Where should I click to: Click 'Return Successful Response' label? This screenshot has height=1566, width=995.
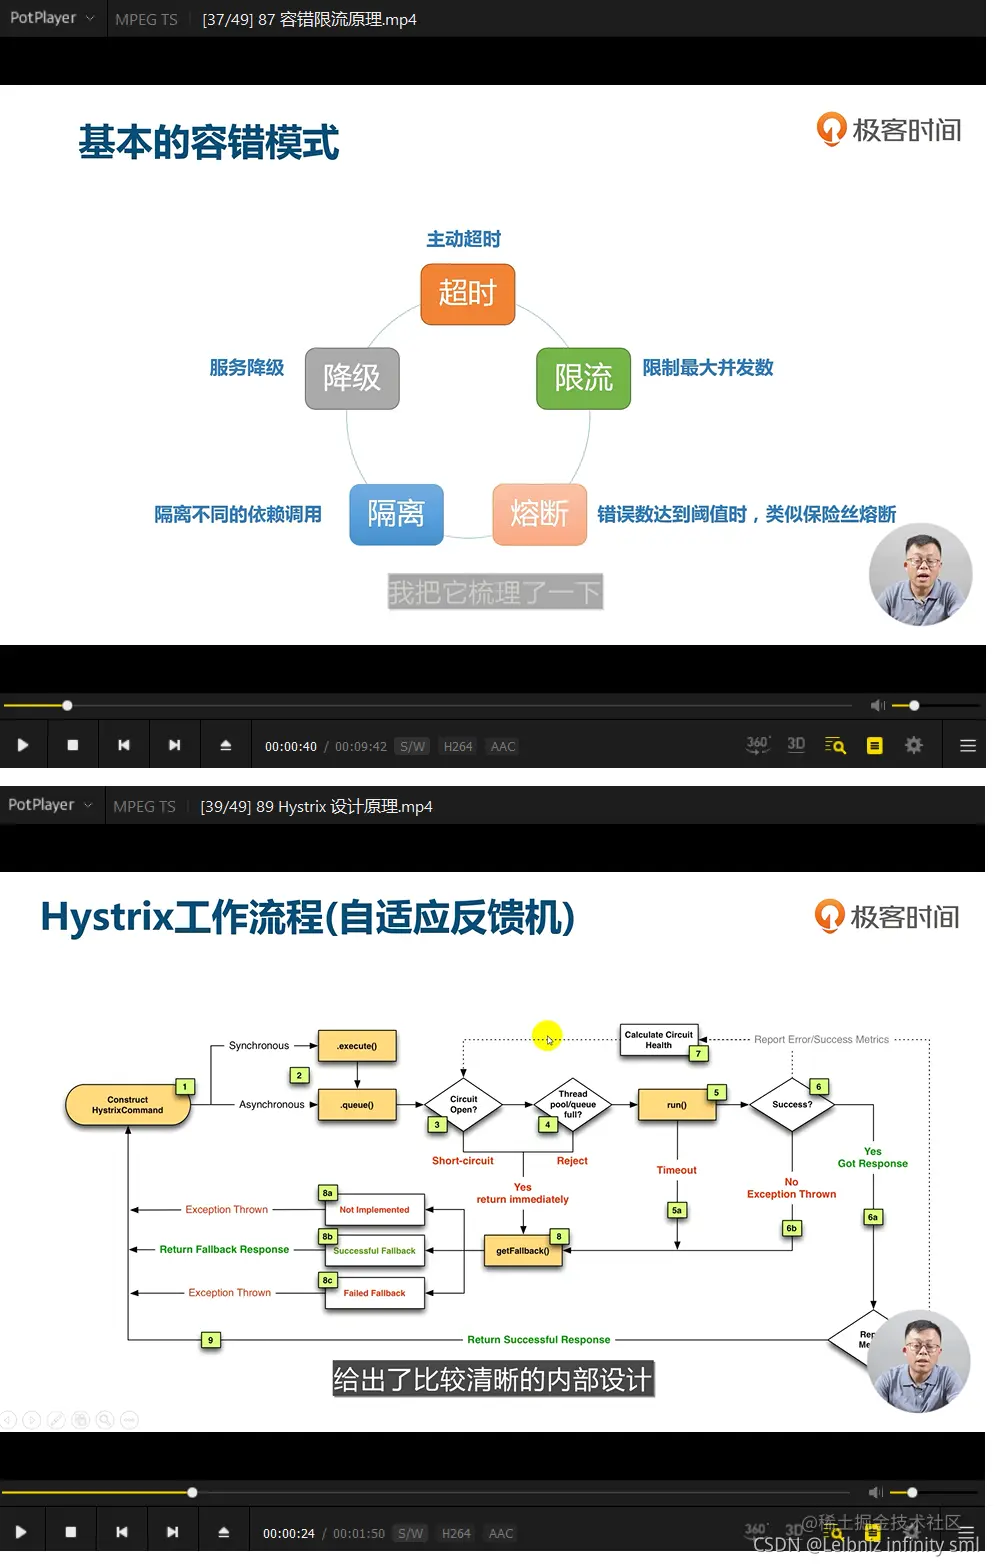click(539, 1340)
